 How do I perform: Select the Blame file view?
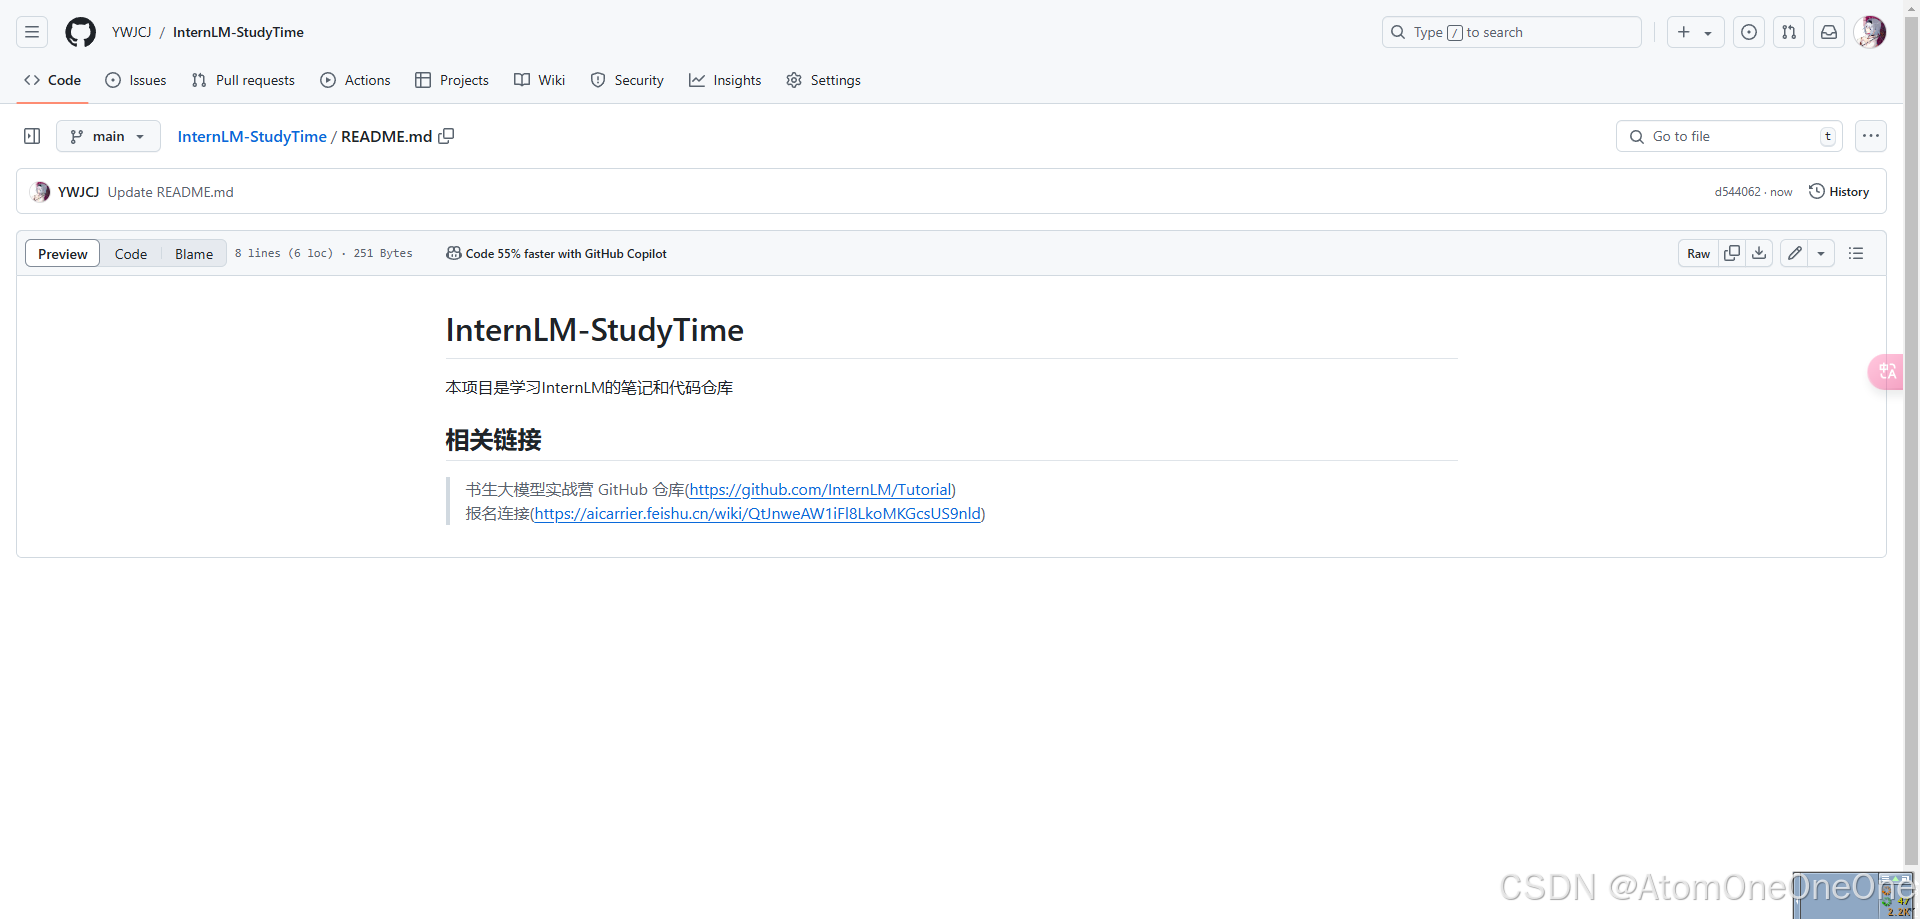(194, 254)
